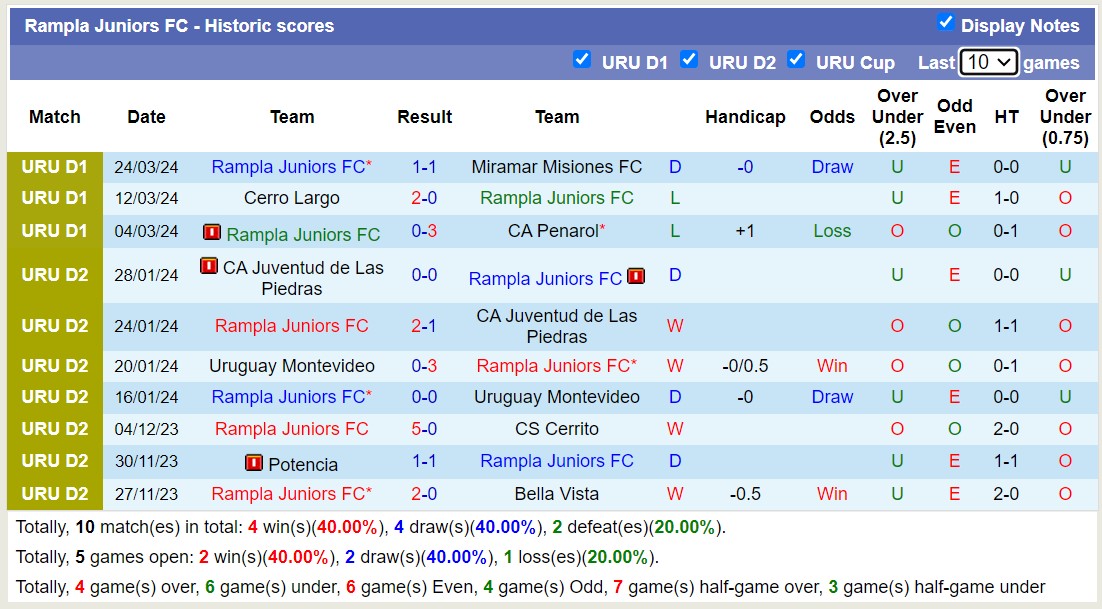Click the Odds column header
The height and width of the screenshot is (609, 1102).
point(832,117)
